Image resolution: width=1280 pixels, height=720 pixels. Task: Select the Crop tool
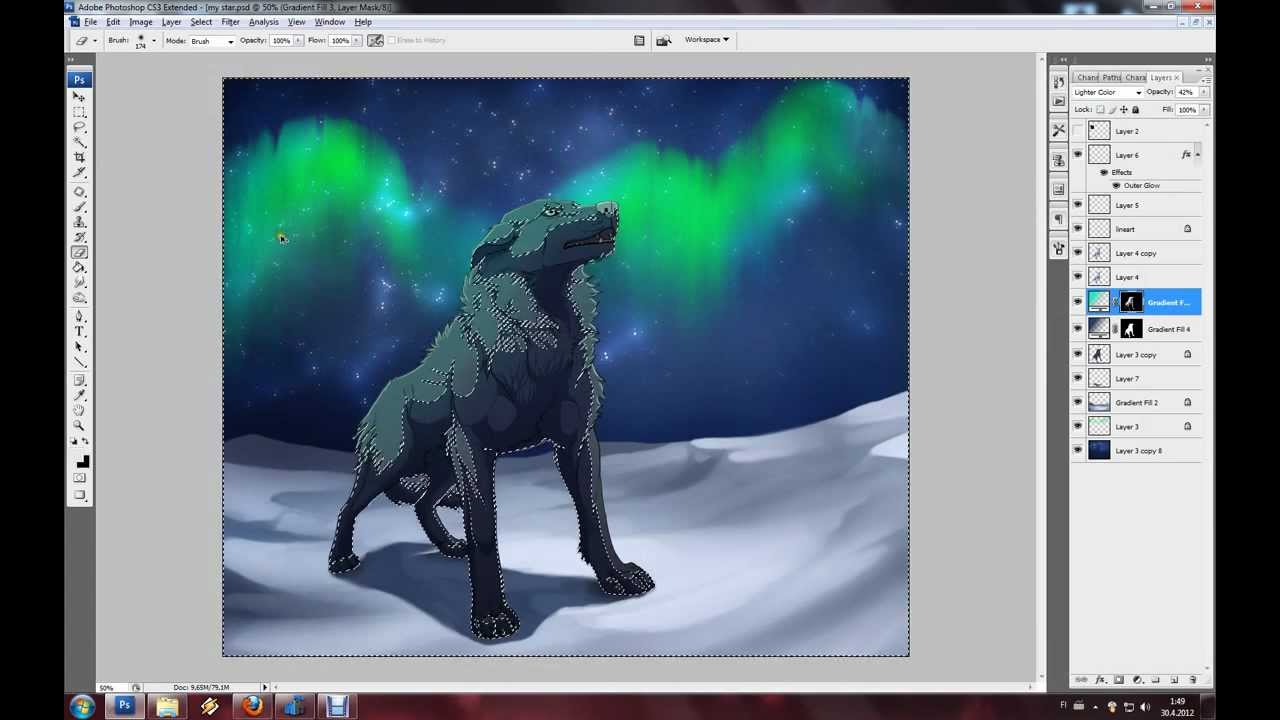tap(79, 156)
